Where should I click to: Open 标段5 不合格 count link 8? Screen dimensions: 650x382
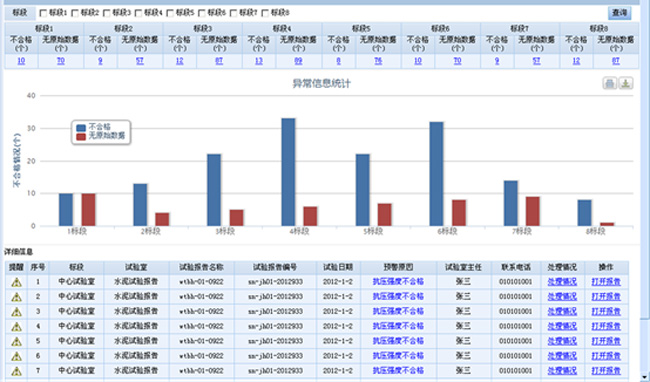tap(338, 61)
